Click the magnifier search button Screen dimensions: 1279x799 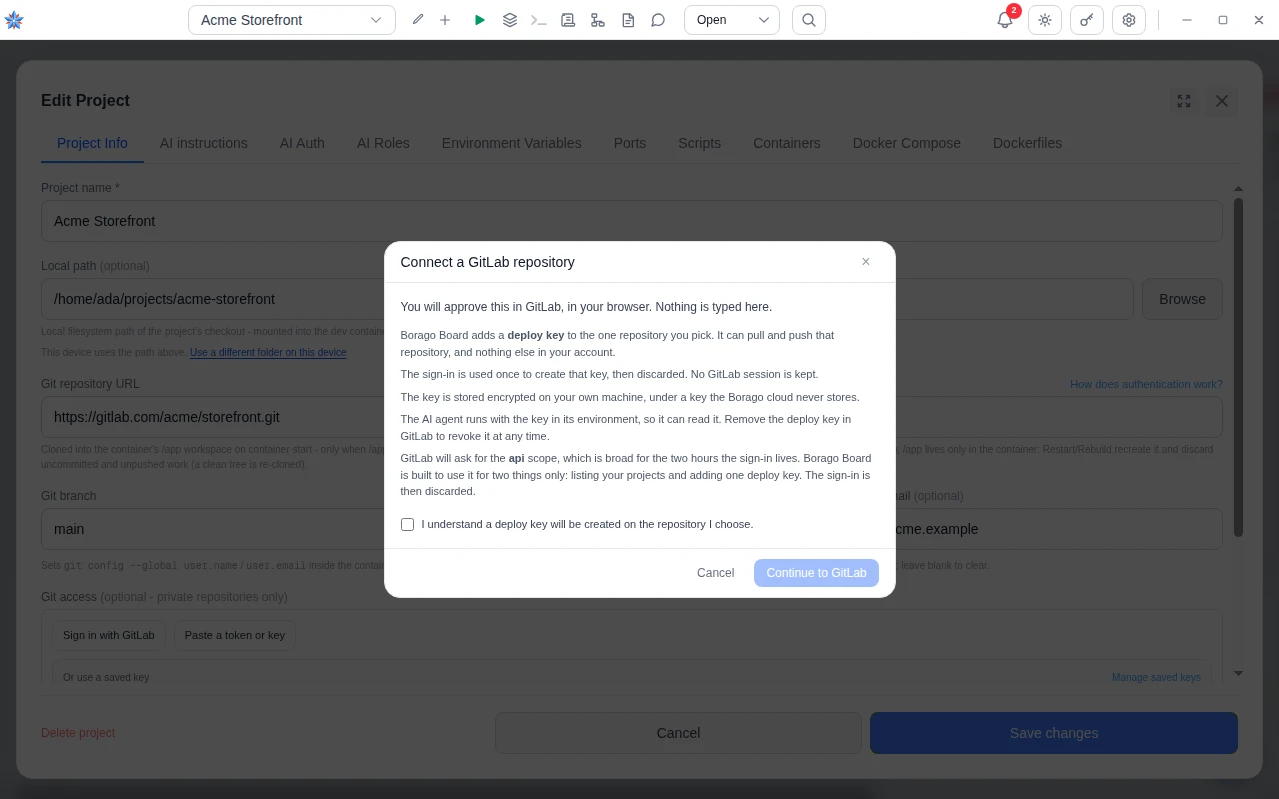pyautogui.click(x=809, y=20)
